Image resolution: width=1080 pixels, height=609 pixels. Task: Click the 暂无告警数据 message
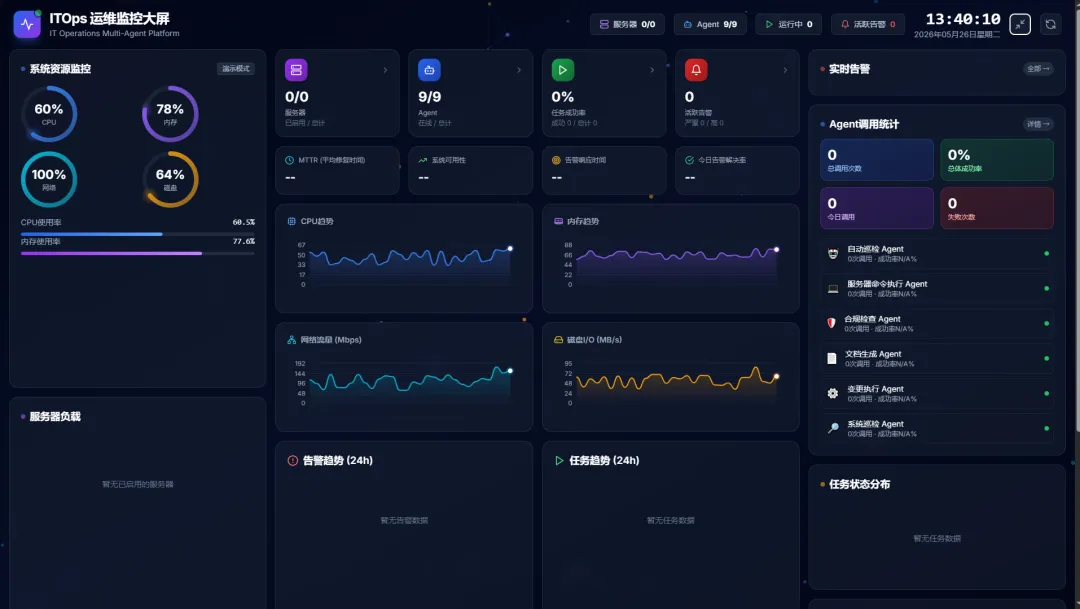point(404,520)
